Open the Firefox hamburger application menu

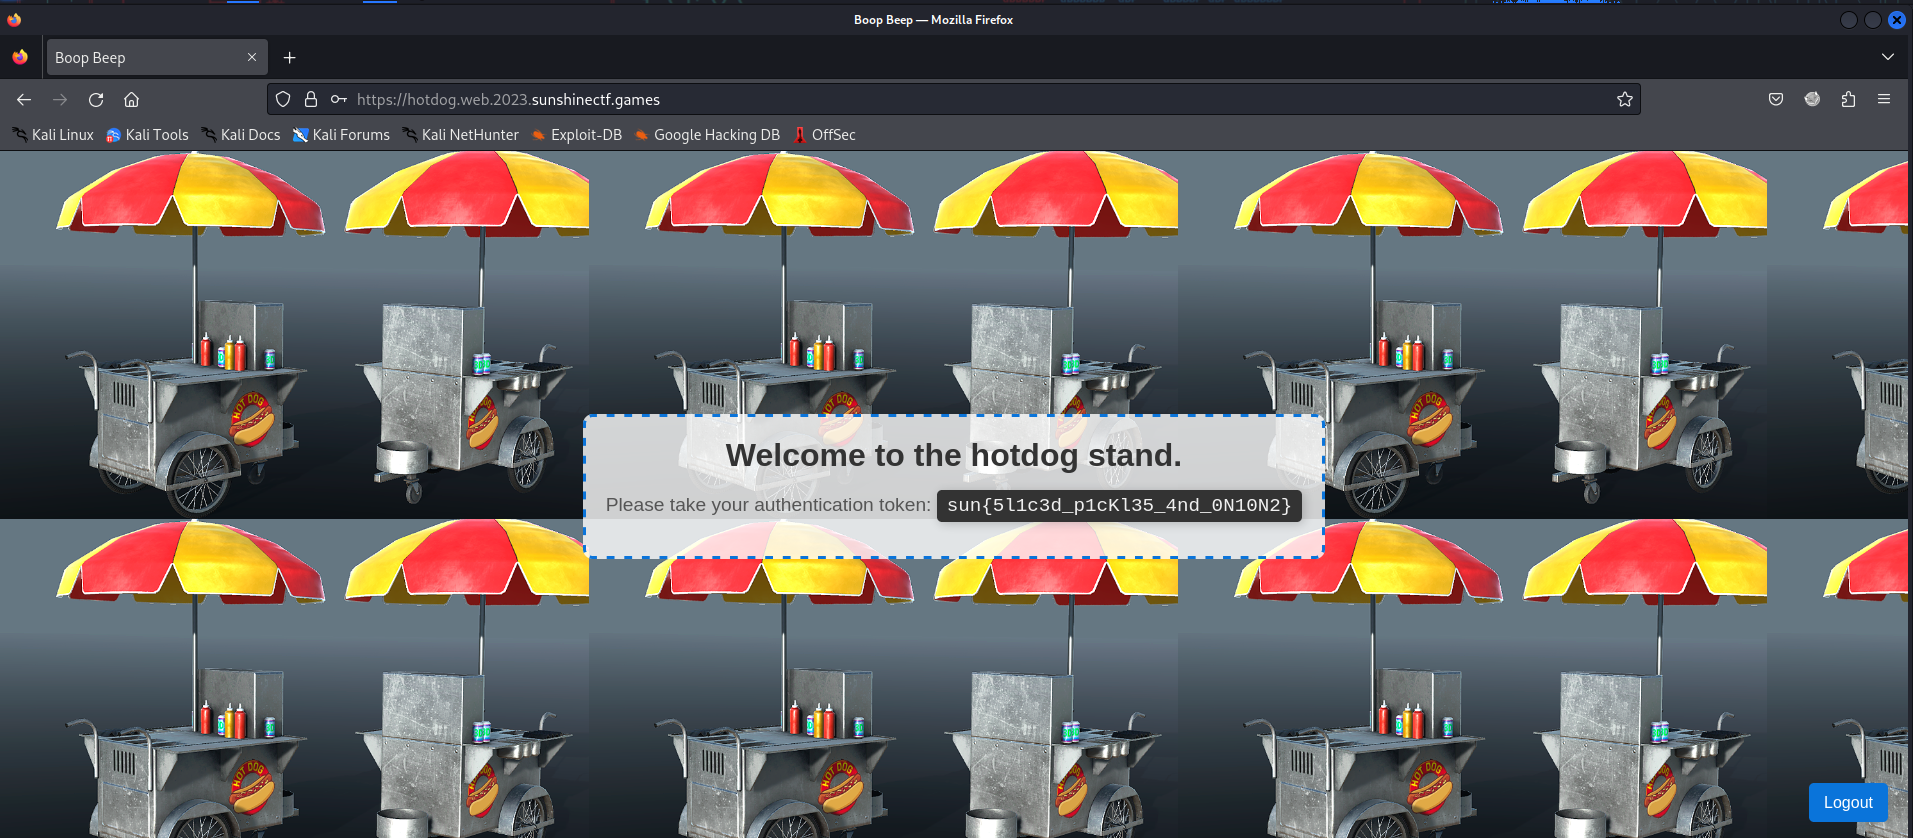point(1884,99)
